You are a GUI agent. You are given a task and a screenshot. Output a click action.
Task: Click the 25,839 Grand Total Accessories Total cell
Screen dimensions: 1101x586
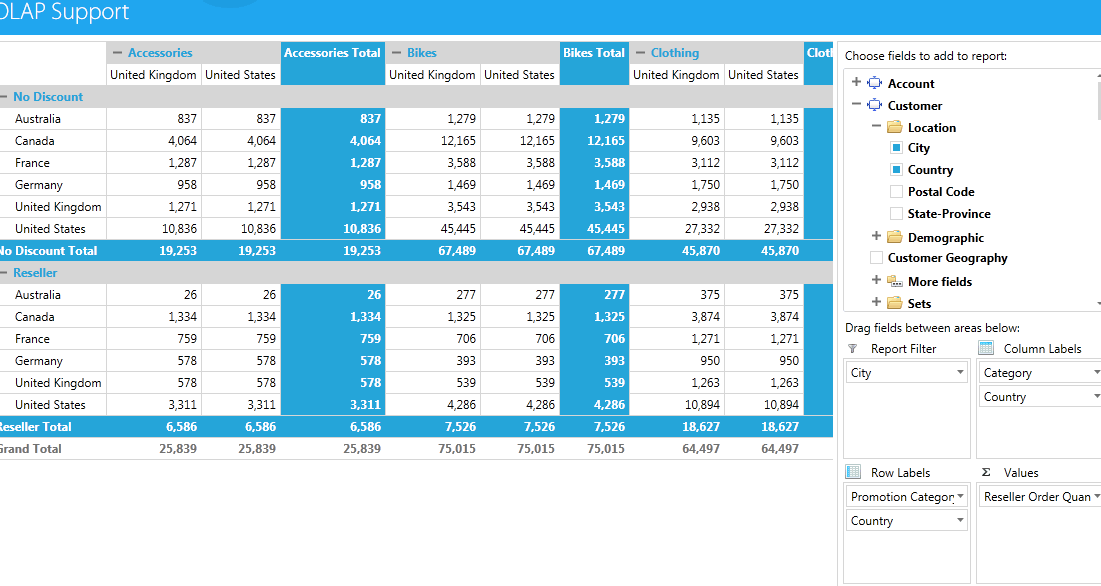333,448
